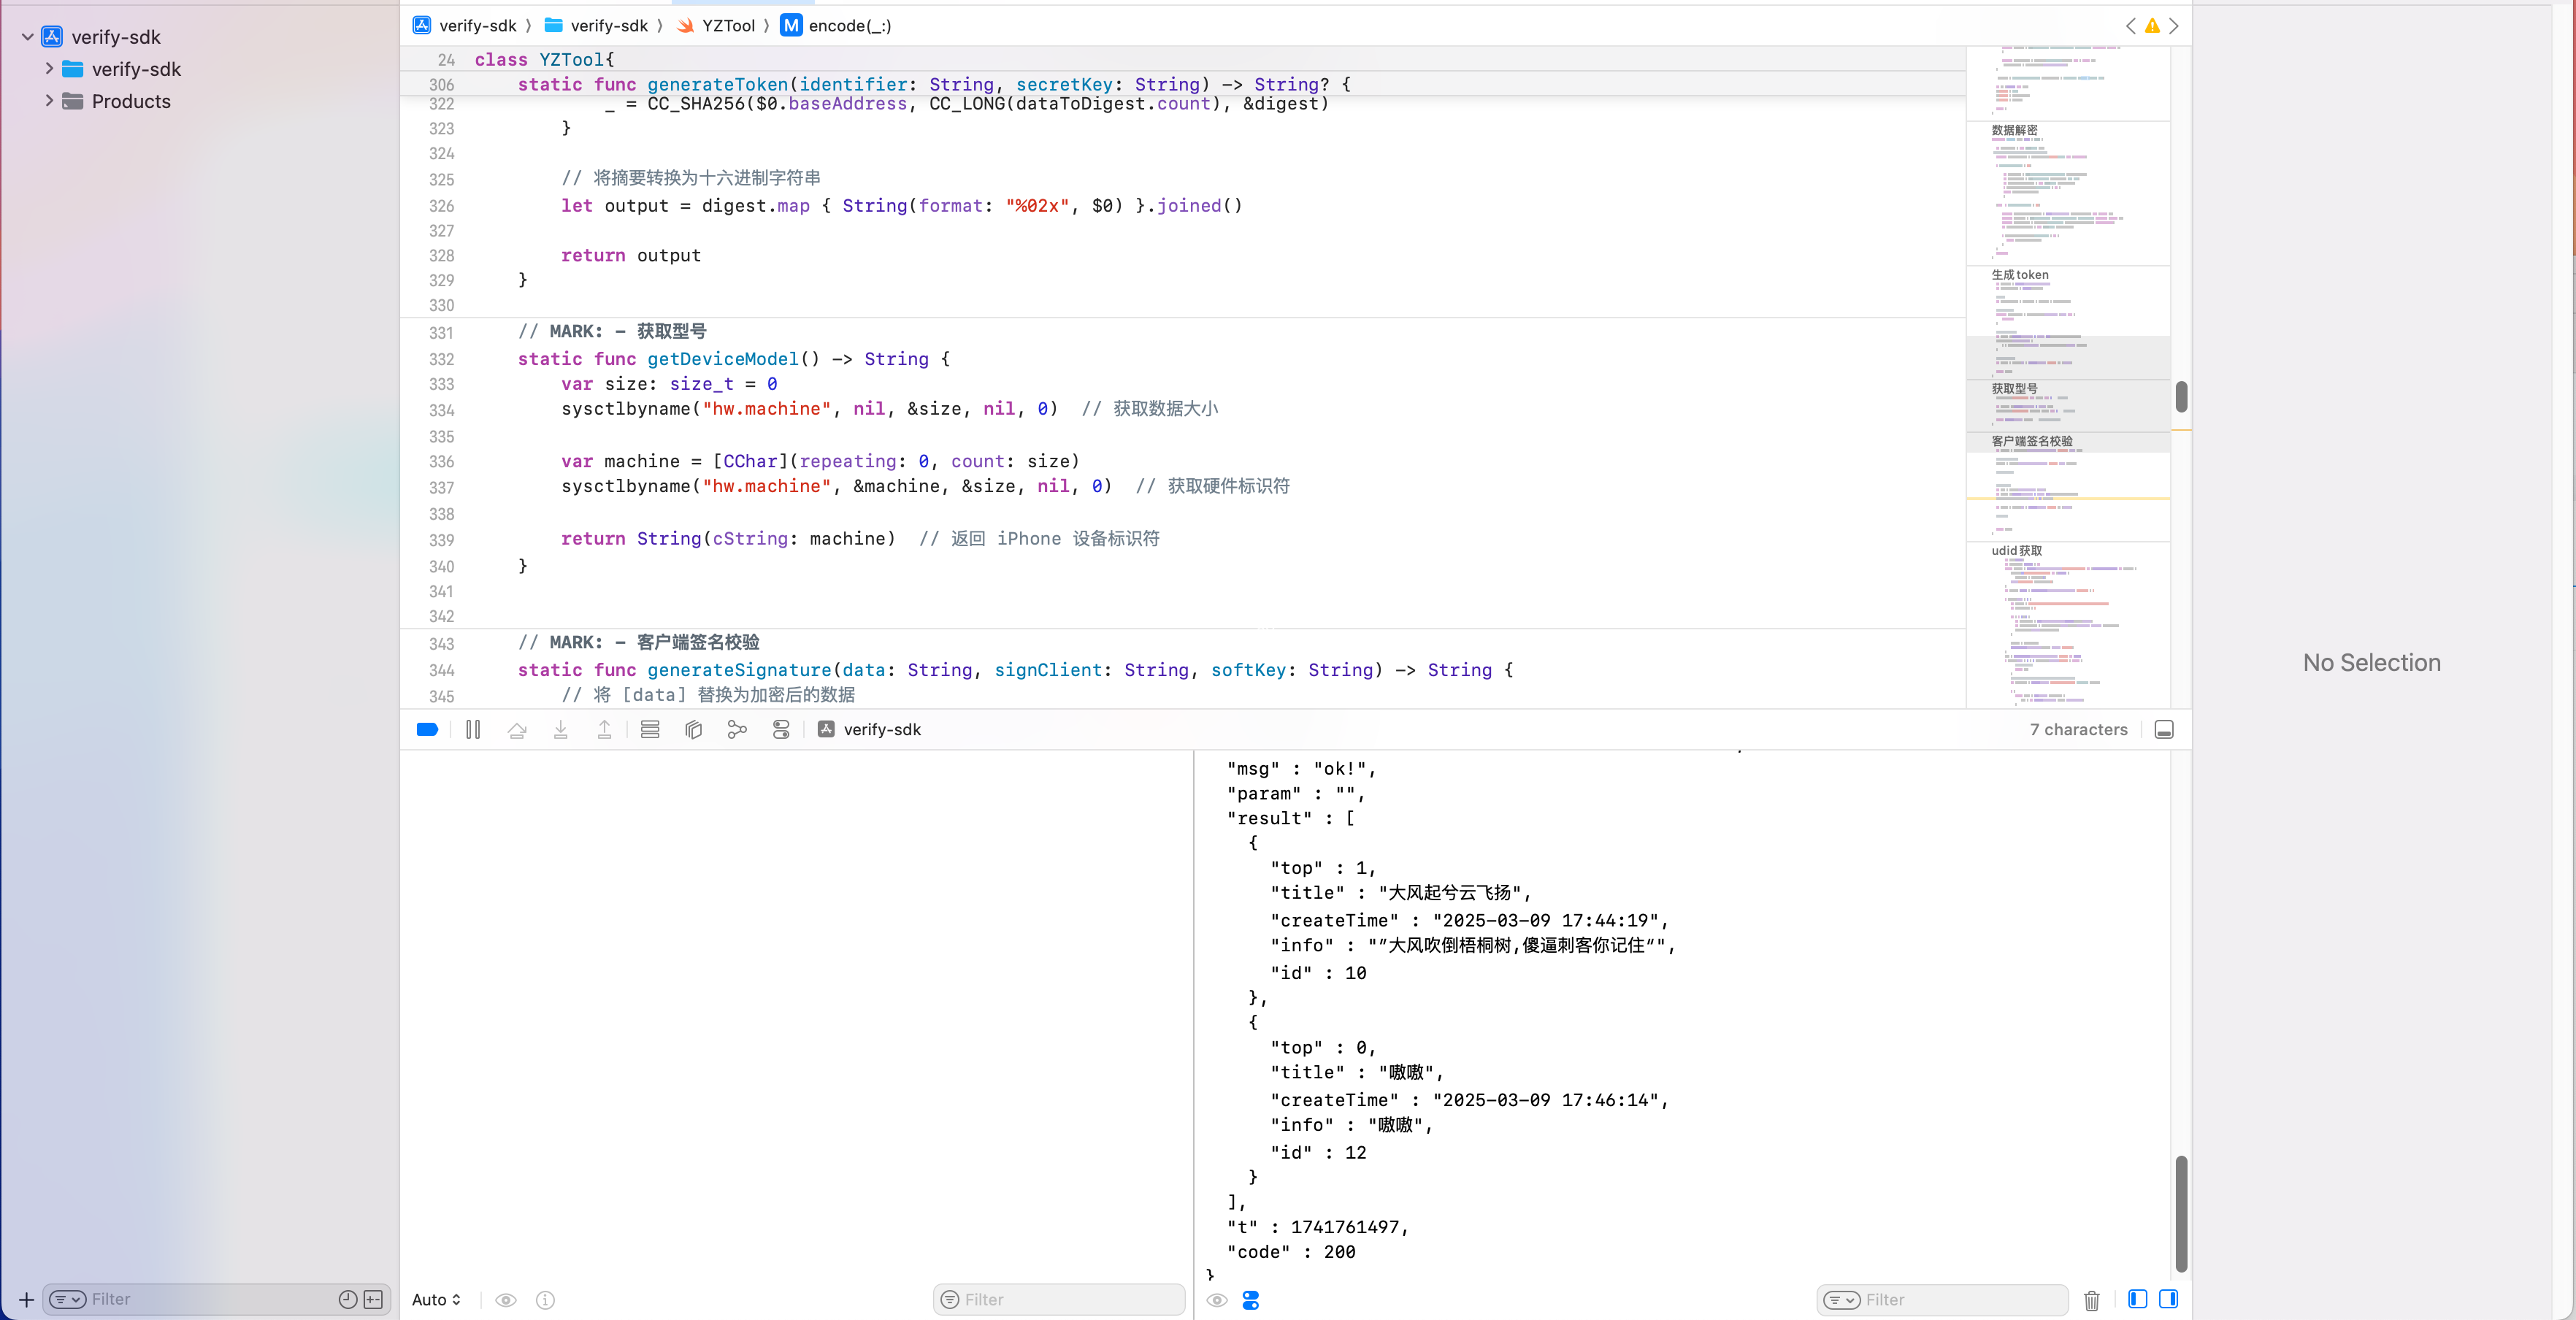The height and width of the screenshot is (1320, 2576).
Task: Click the yellow warning issue icon
Action: [2152, 26]
